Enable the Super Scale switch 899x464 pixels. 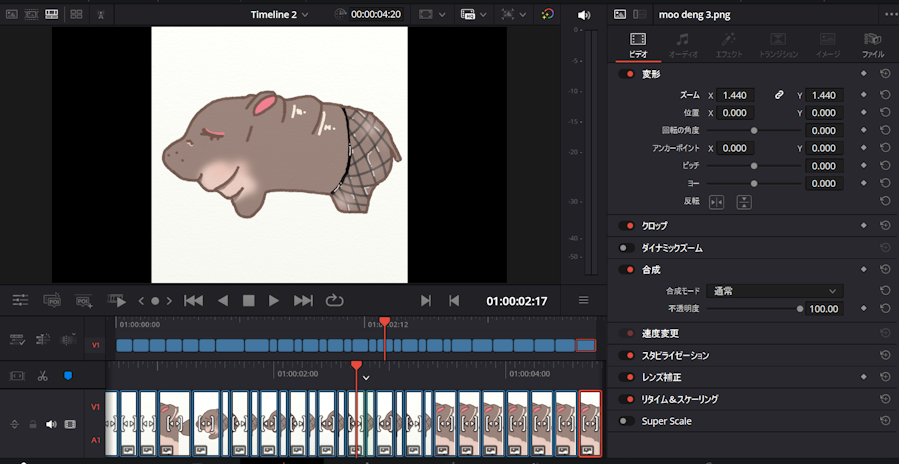(627, 421)
